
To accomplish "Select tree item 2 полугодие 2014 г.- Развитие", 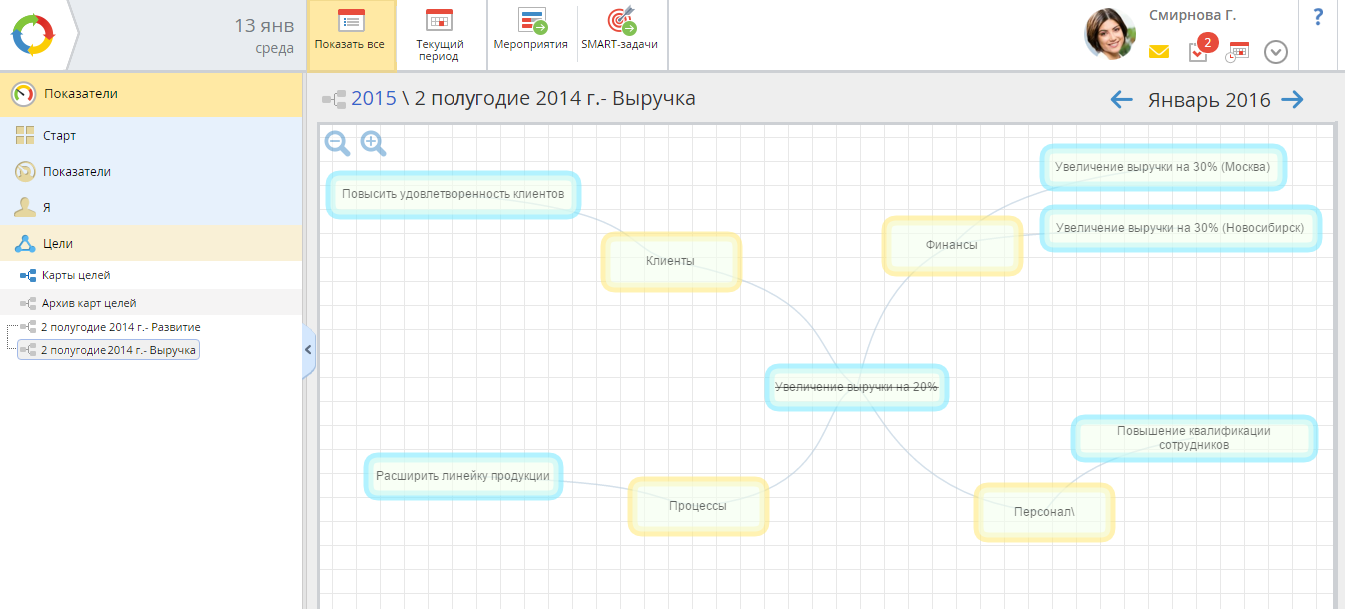I will 120,327.
